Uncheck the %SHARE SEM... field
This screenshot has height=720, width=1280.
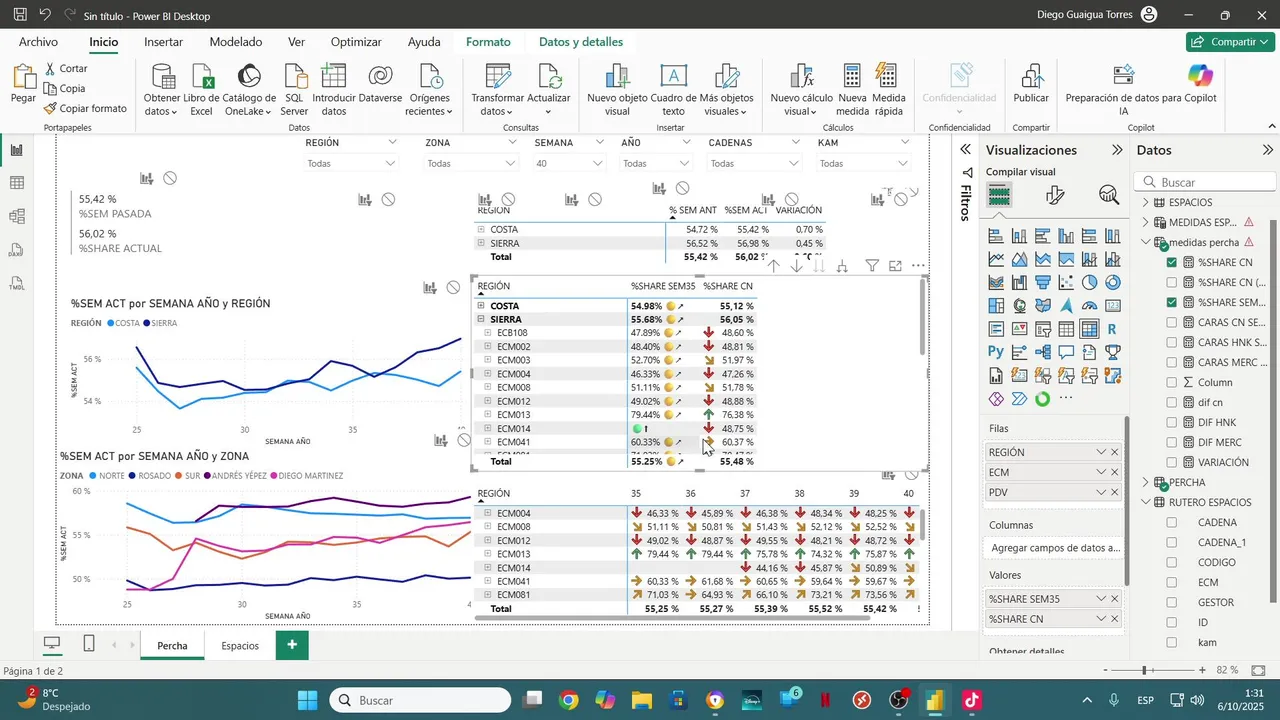1172,302
